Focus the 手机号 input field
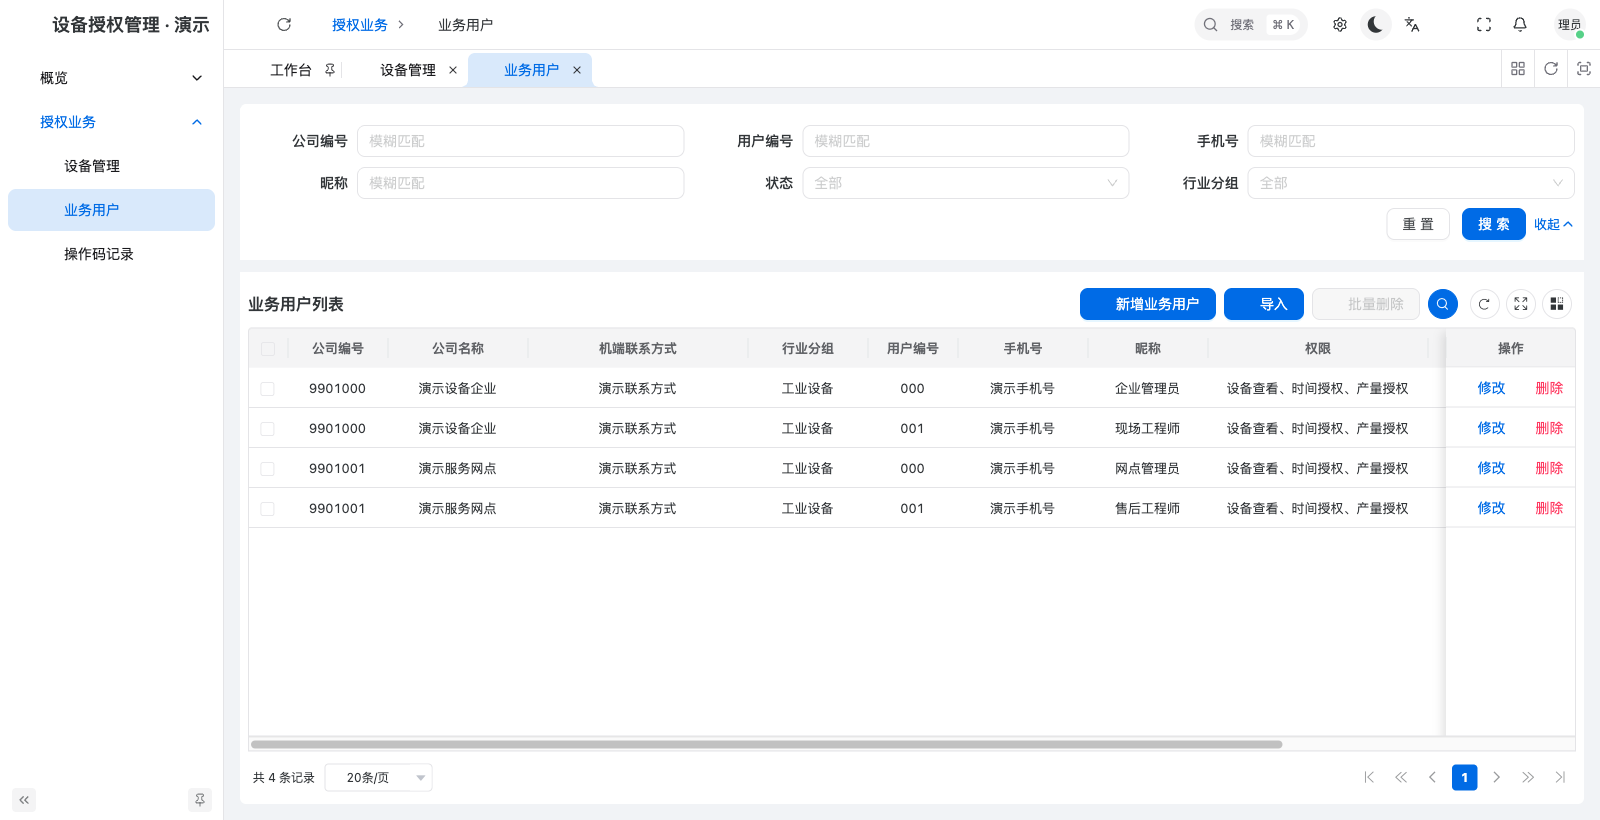Screen dimensions: 1600x820 pos(1411,141)
